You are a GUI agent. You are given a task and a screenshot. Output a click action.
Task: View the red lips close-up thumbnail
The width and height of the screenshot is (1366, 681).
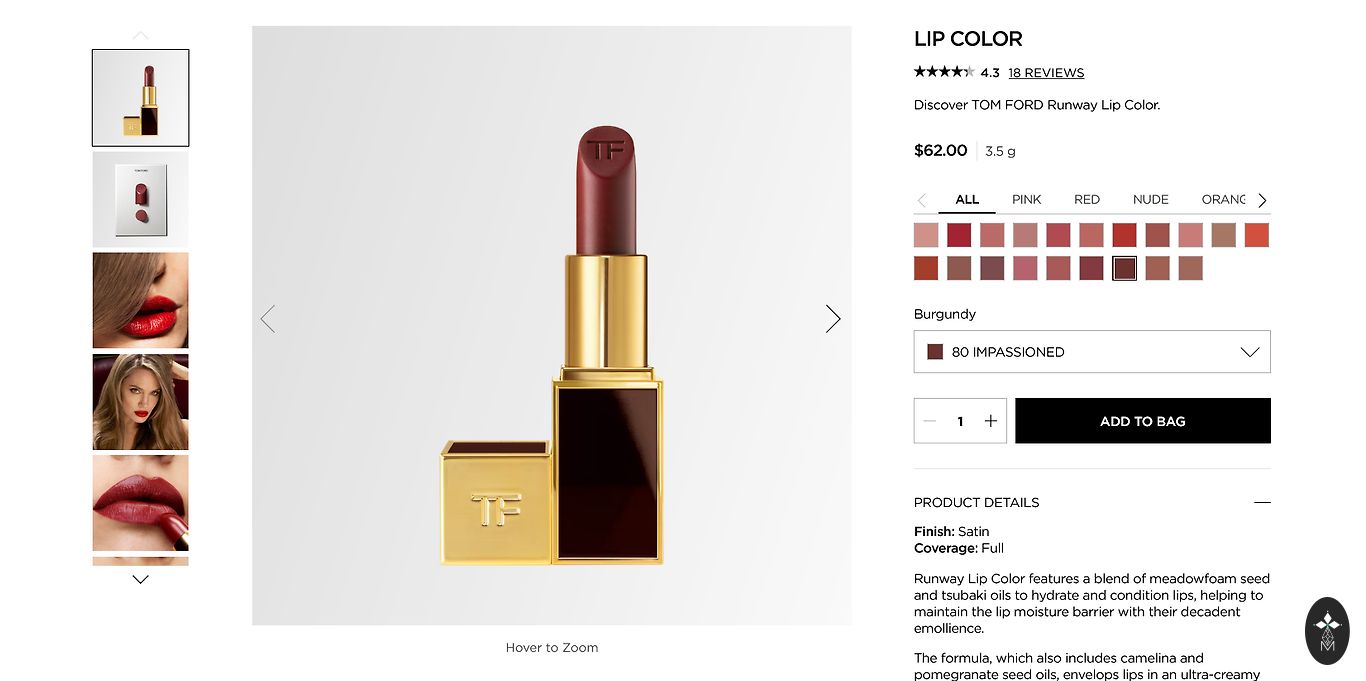(140, 300)
